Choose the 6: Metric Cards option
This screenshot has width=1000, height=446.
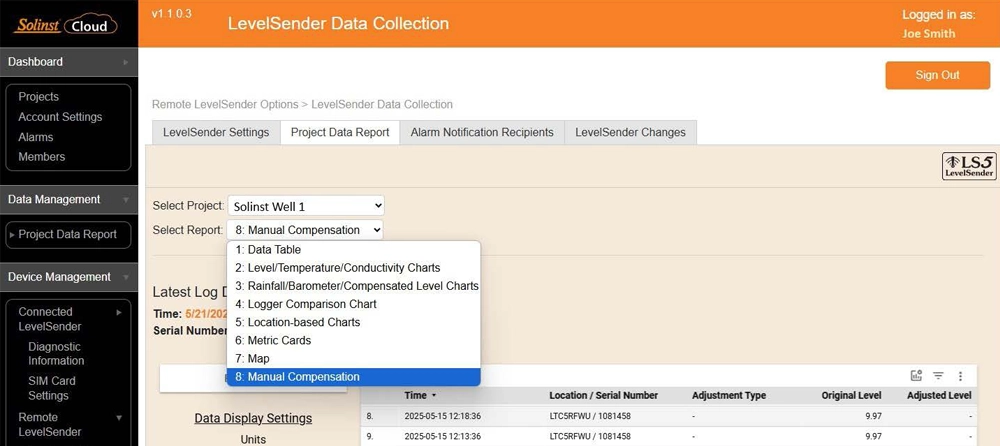(x=353, y=340)
